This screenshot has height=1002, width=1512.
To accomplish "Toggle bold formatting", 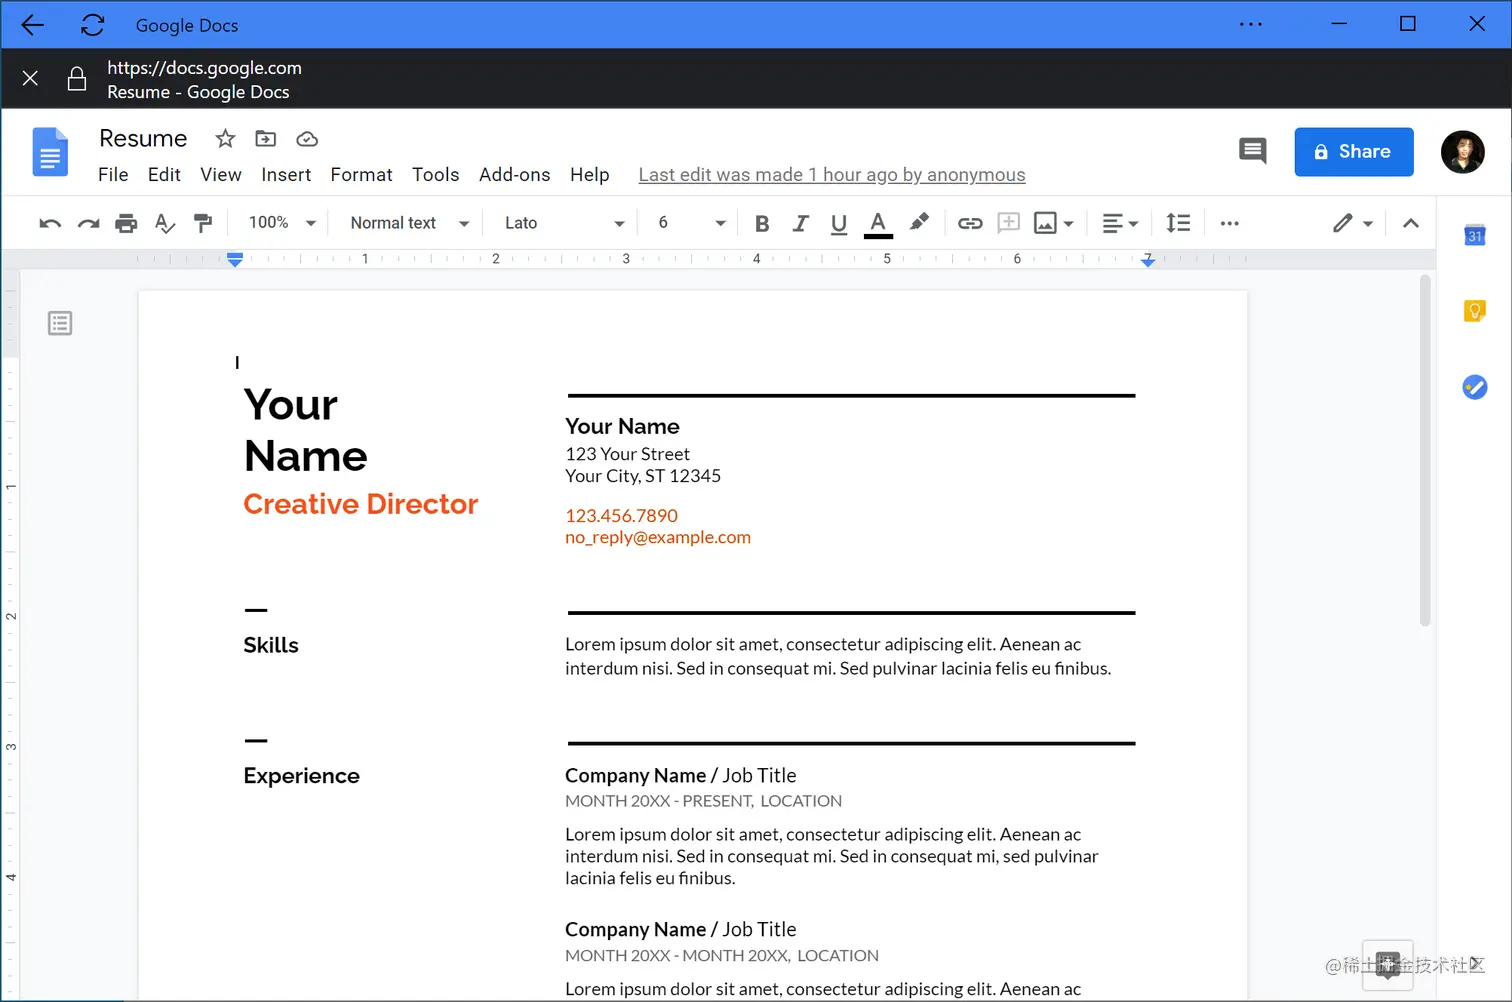I will pyautogui.click(x=762, y=223).
